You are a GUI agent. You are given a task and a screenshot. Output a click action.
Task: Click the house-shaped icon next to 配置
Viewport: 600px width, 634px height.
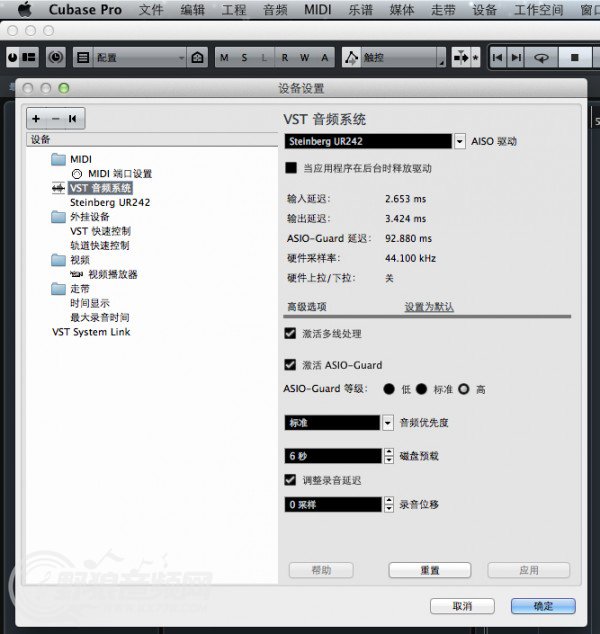197,57
